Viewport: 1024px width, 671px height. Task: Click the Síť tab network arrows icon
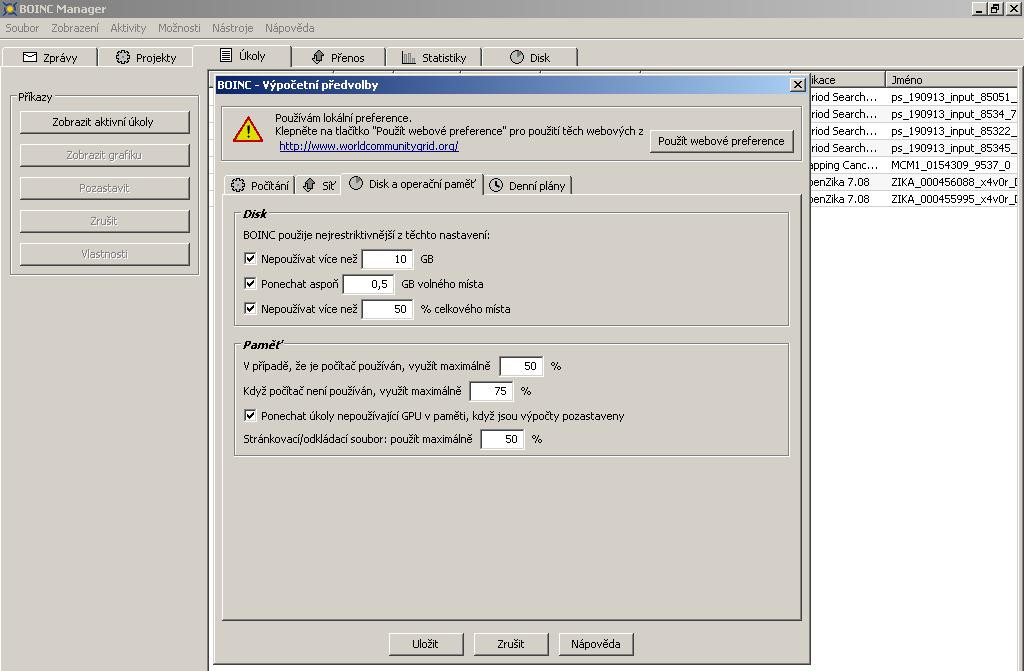pos(309,185)
